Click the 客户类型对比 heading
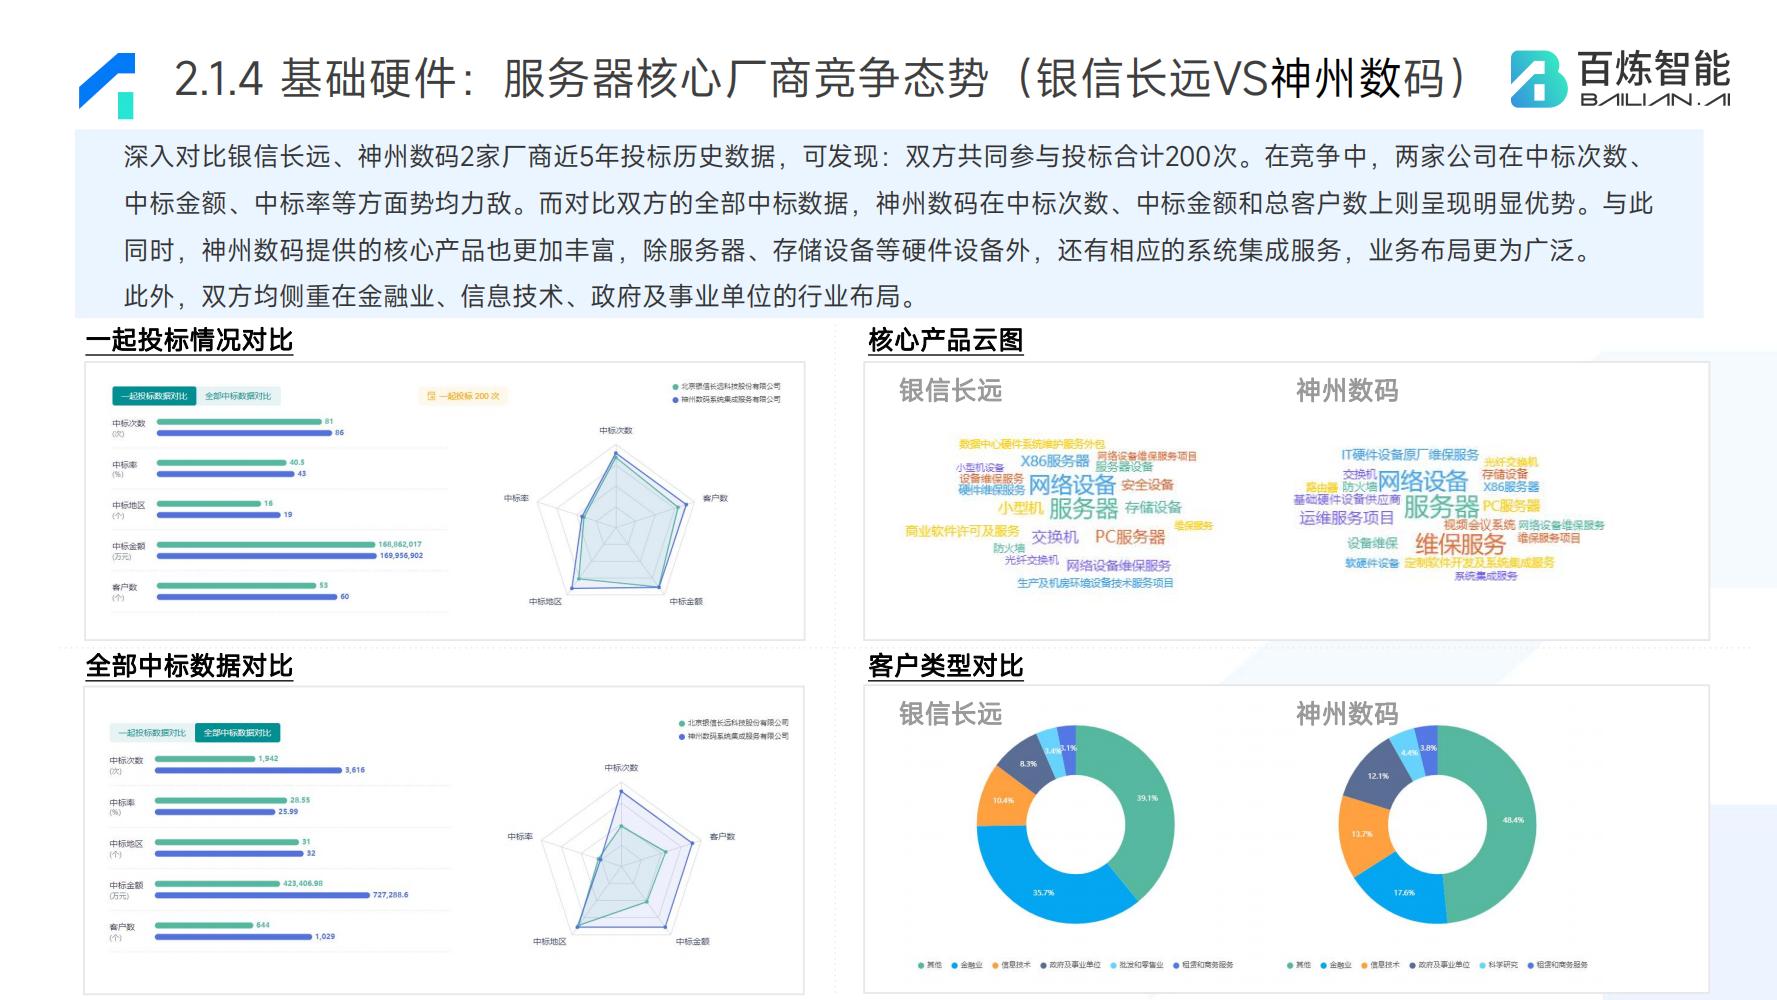The width and height of the screenshot is (1777, 1000). (x=945, y=666)
